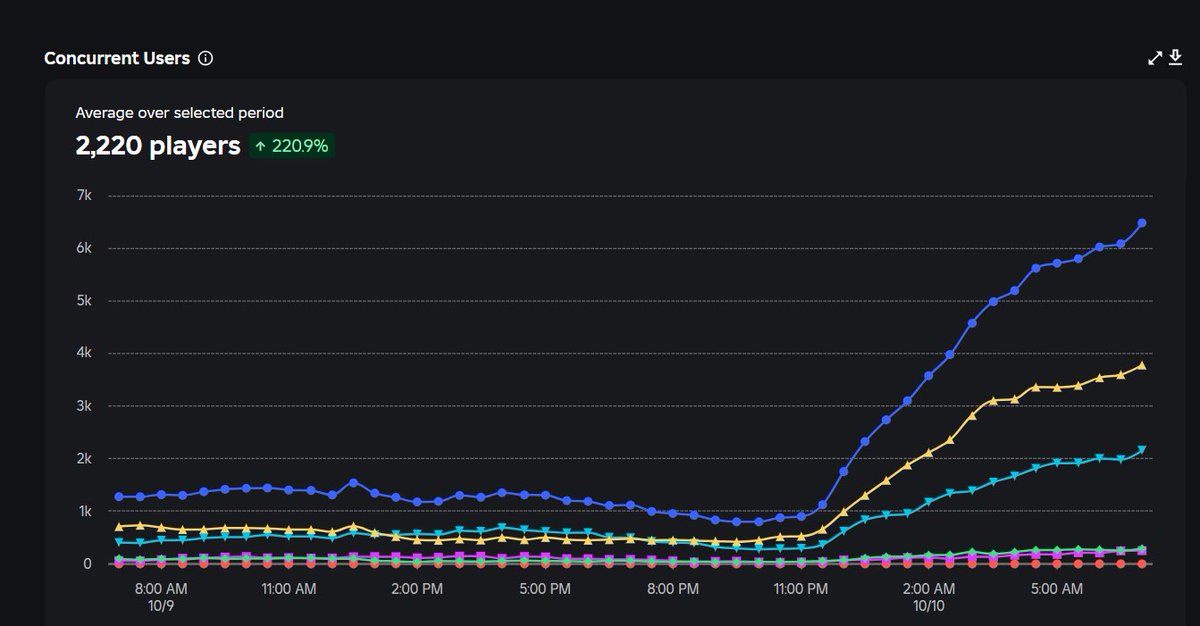Click the 8:00 PM x-axis label
This screenshot has width=1200, height=626.
[x=674, y=590]
